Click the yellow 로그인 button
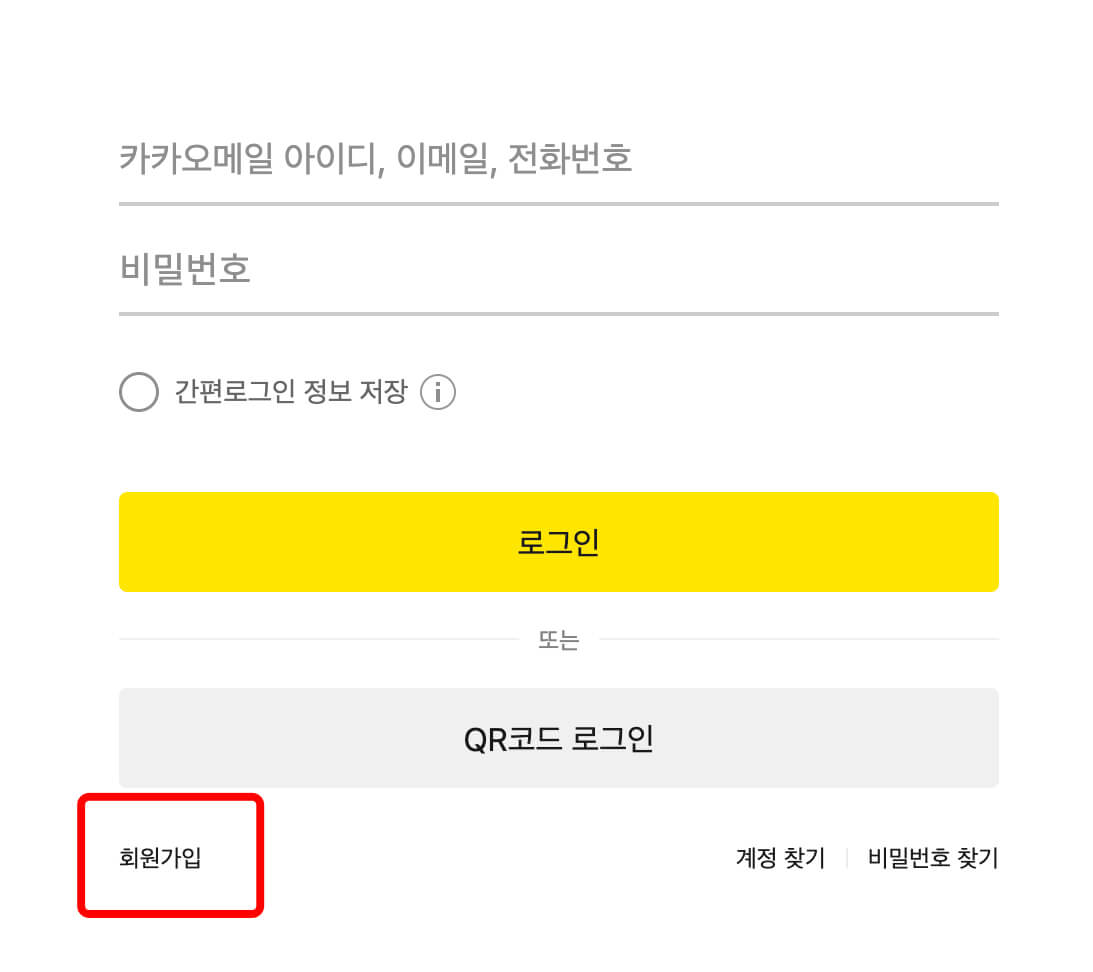Screen dimensions: 1093x972 pyautogui.click(x=558, y=541)
